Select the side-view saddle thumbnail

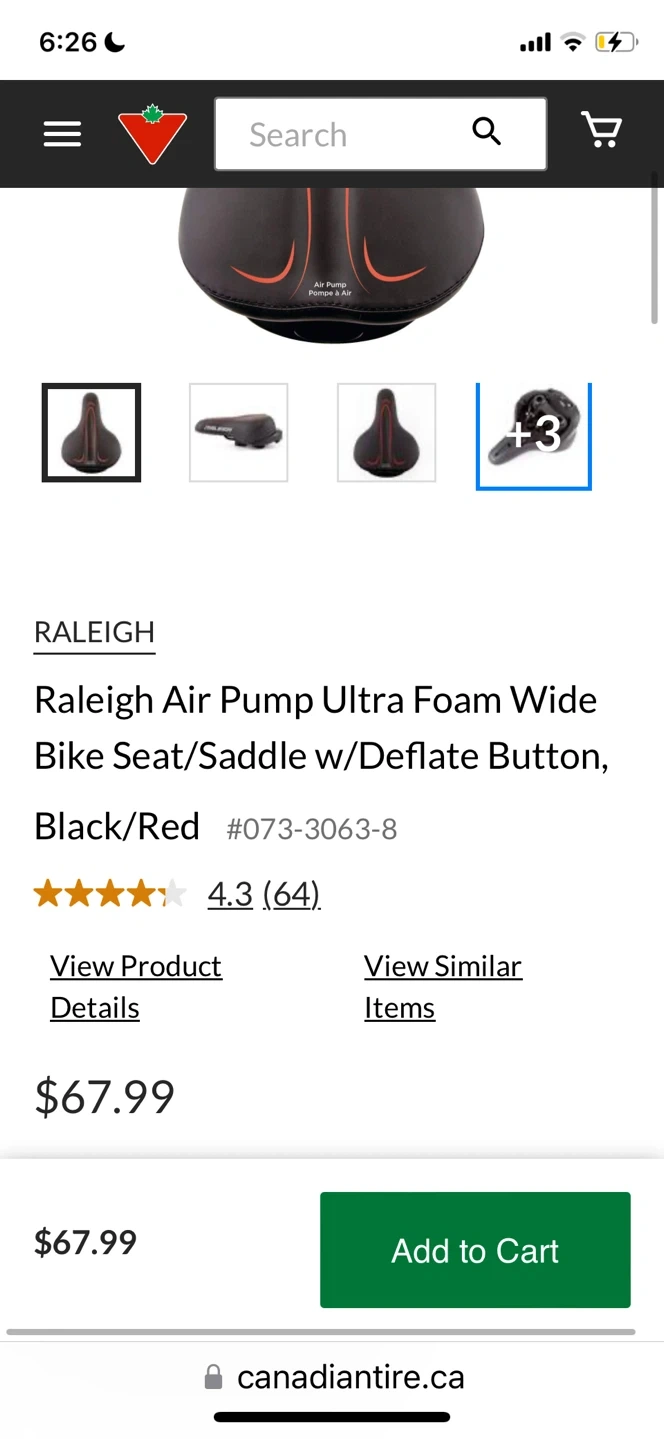click(239, 432)
